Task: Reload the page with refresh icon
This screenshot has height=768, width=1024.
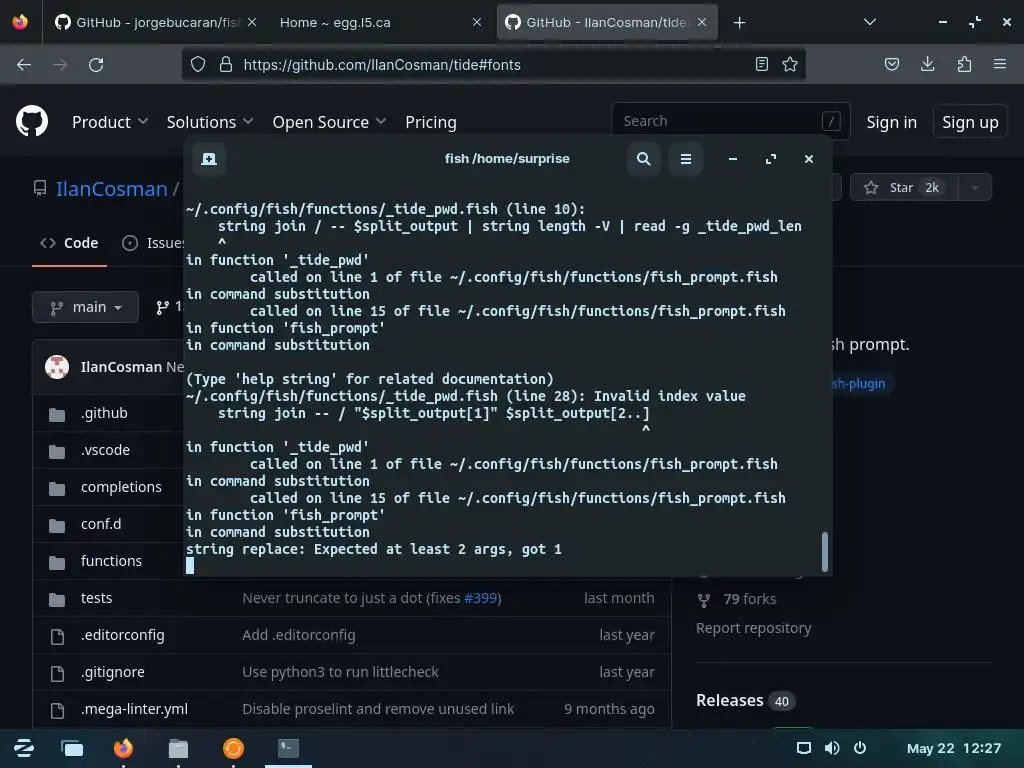Action: 96,65
